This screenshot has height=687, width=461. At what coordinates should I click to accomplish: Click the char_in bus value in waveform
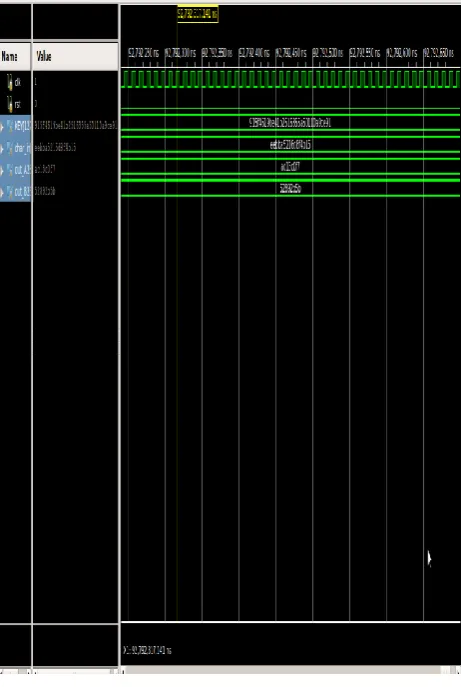pyautogui.click(x=290, y=145)
